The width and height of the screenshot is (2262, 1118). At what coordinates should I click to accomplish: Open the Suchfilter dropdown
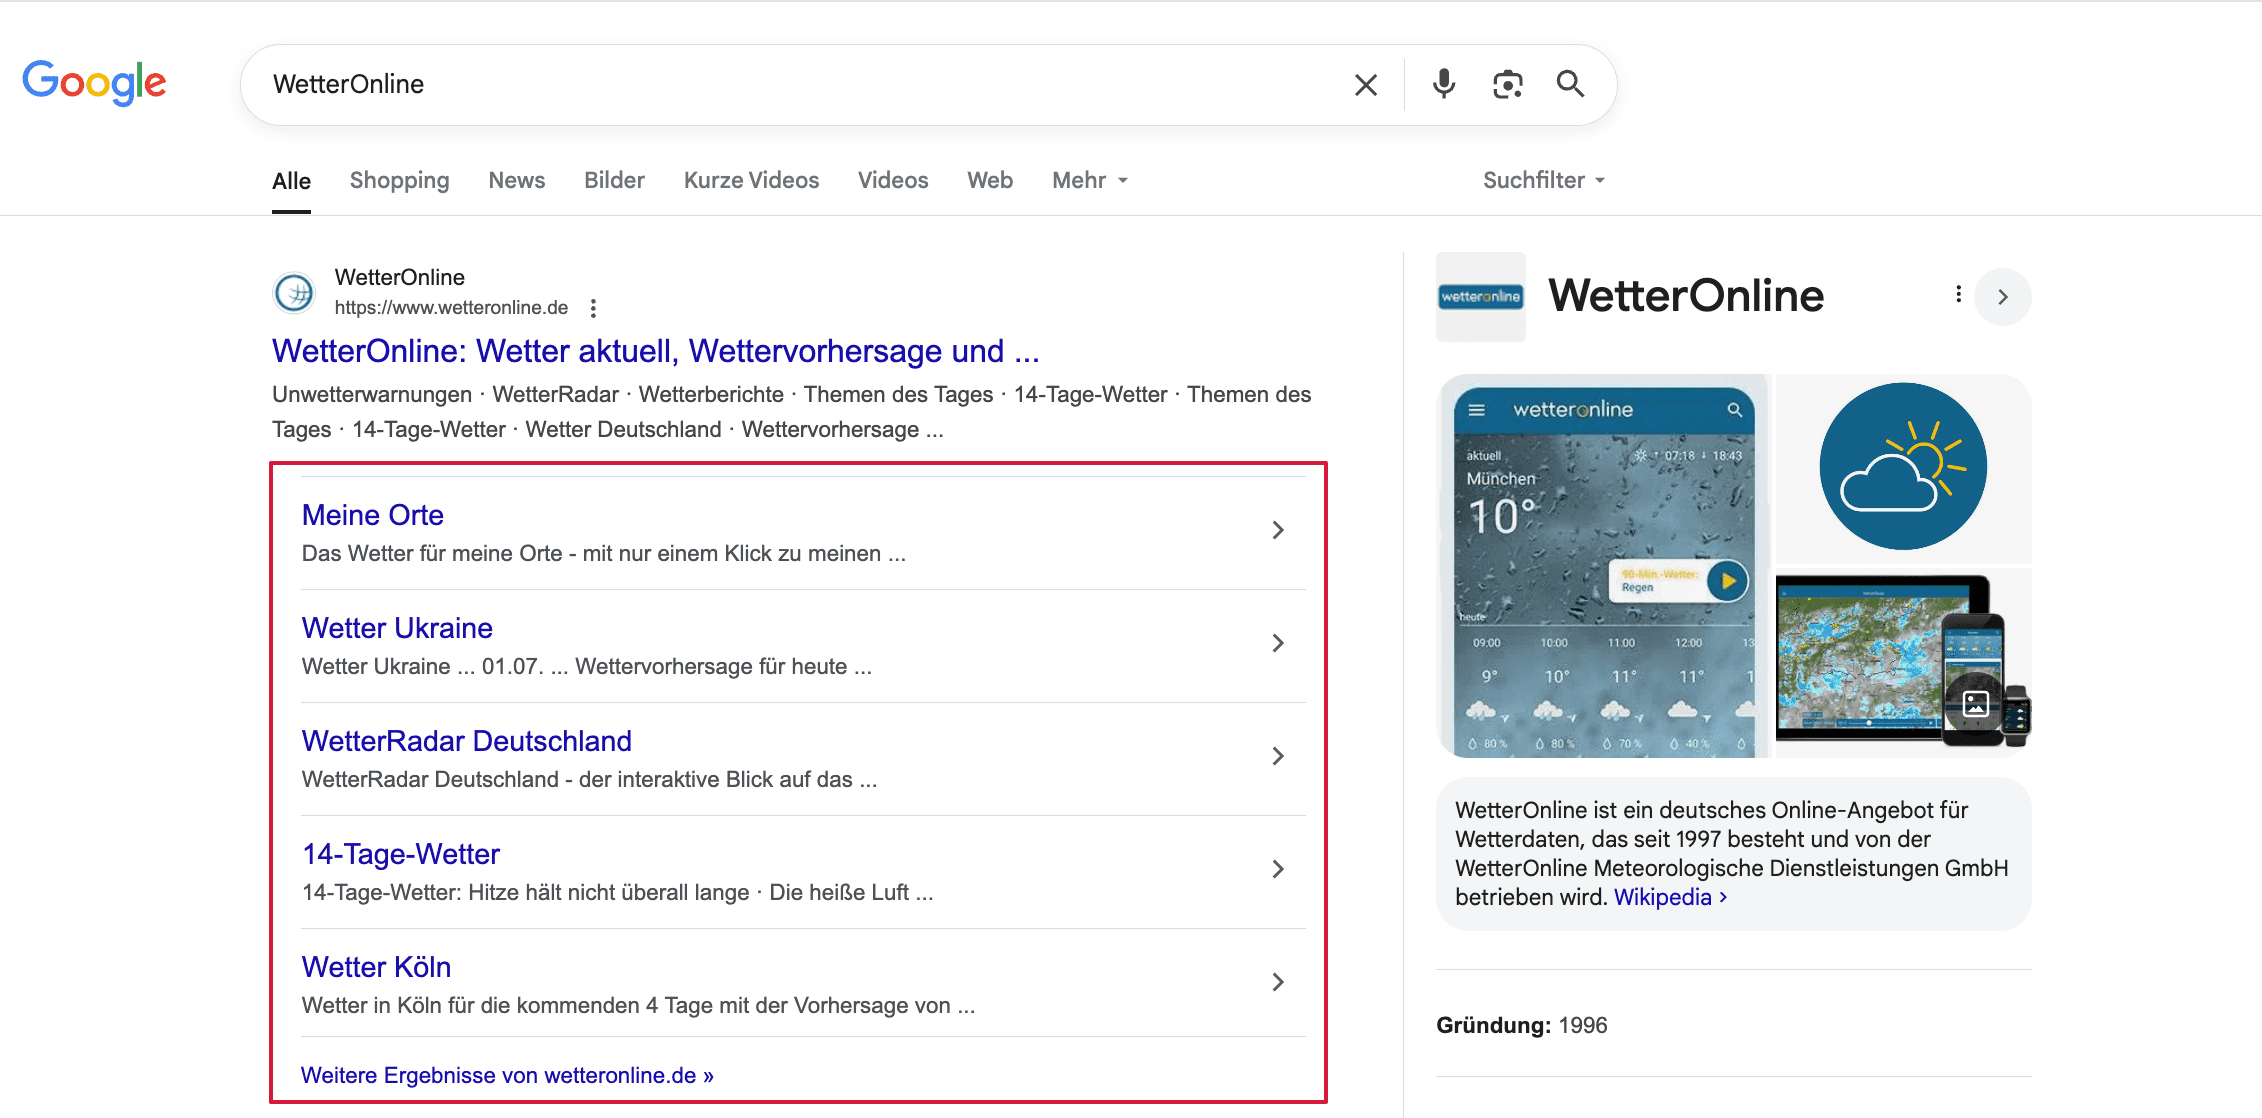tap(1543, 181)
